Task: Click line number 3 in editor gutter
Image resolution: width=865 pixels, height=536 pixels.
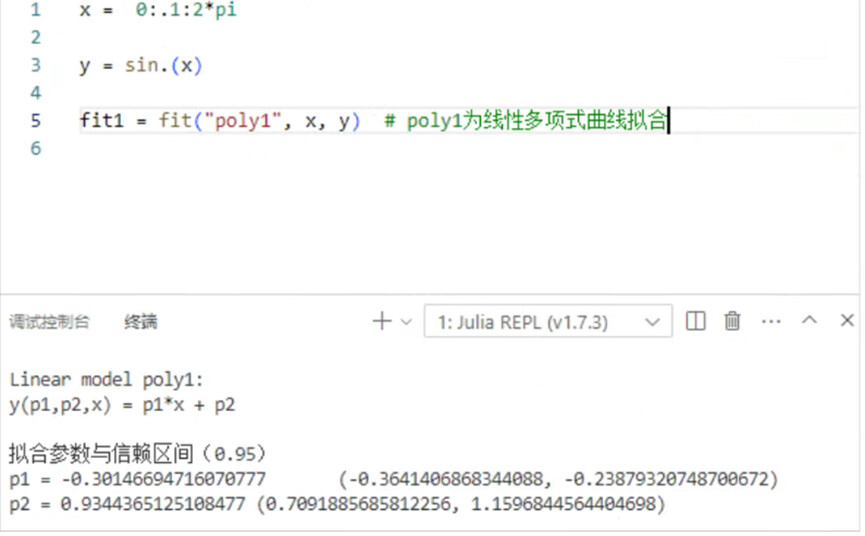Action: pos(36,65)
